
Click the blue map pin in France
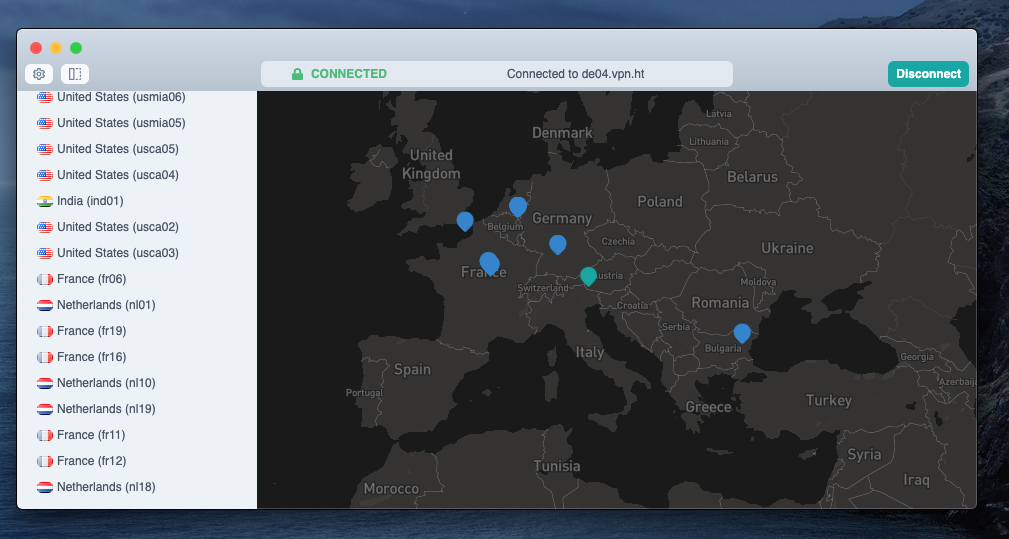[x=489, y=262]
